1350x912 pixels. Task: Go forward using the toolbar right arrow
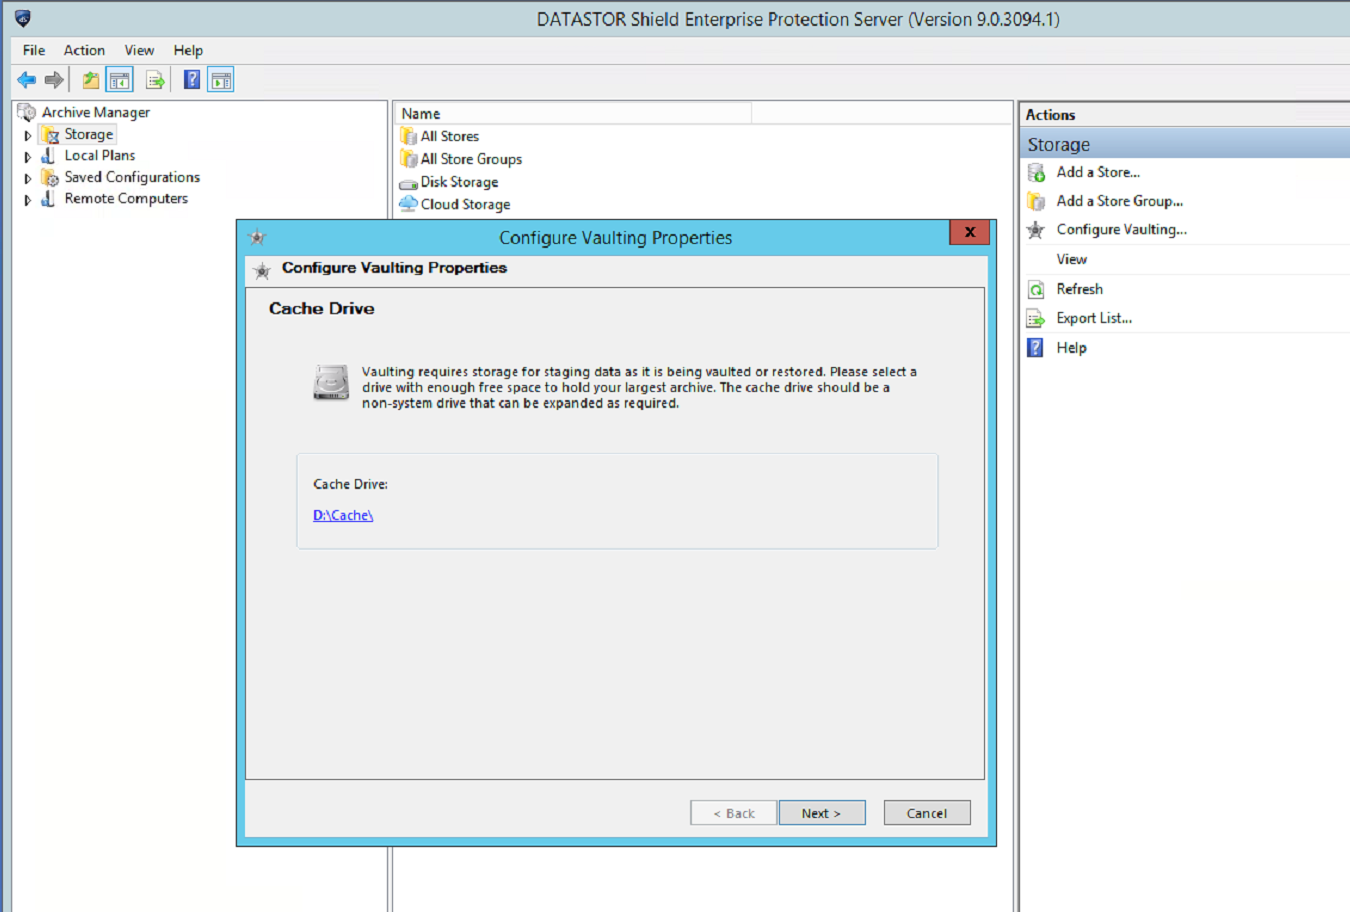pyautogui.click(x=54, y=80)
